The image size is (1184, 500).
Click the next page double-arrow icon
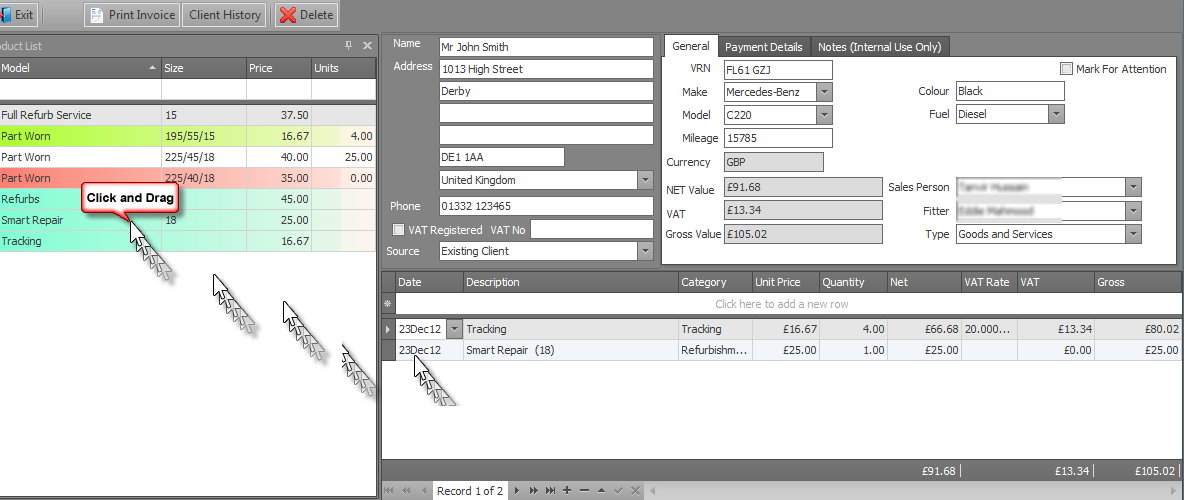click(x=532, y=491)
